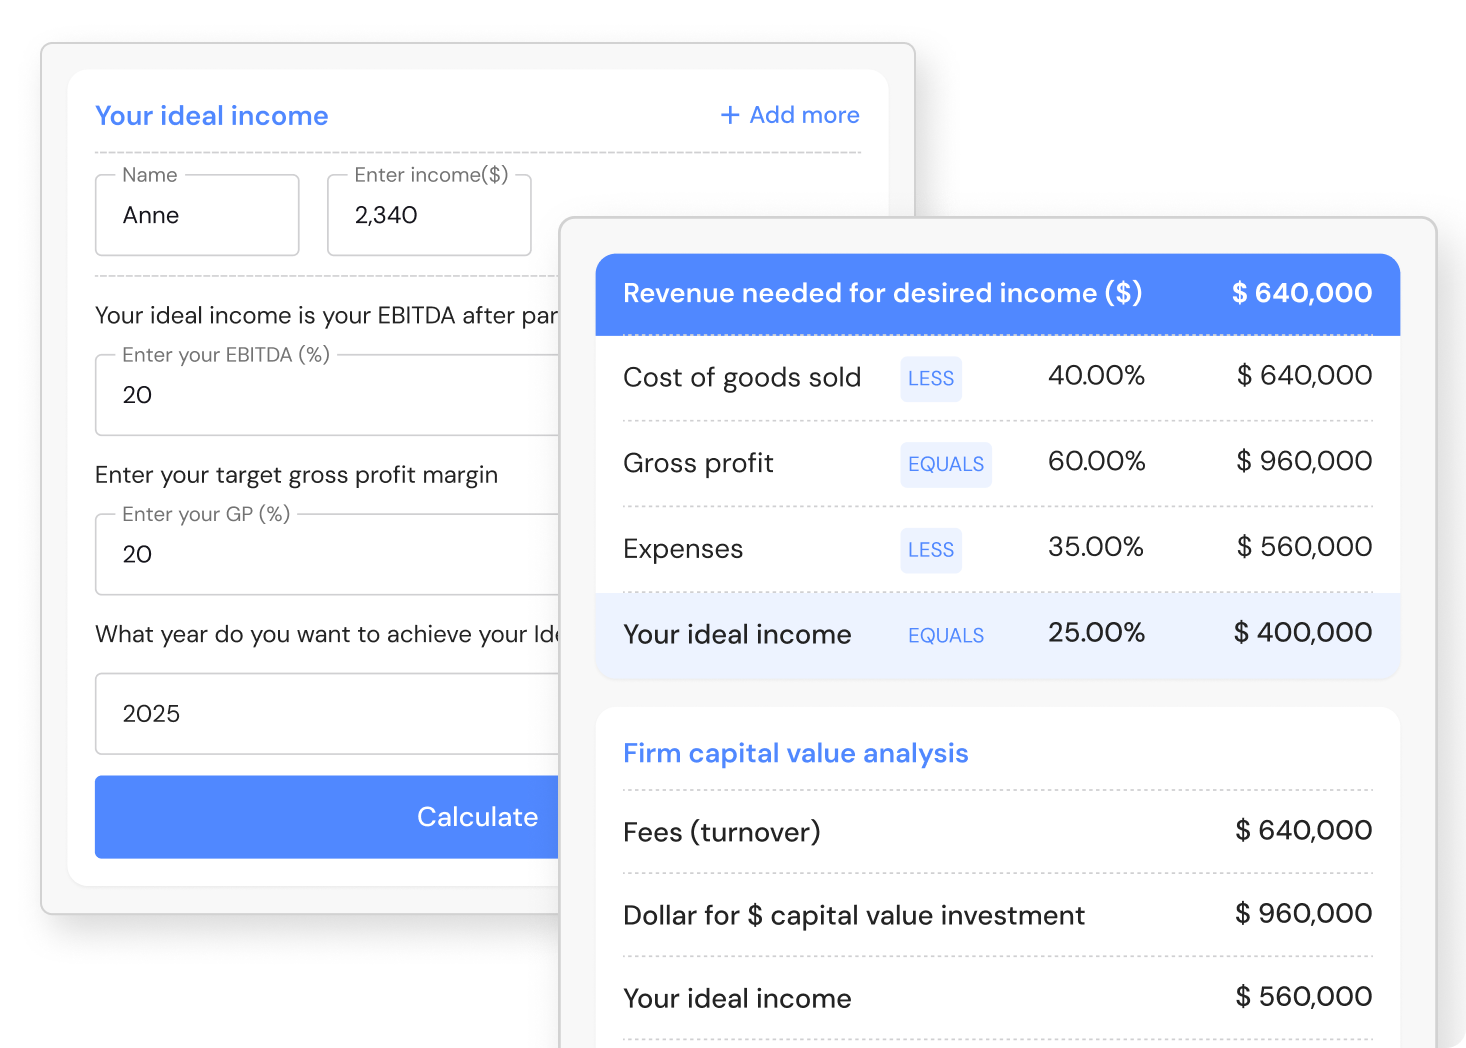Viewport: 1466px width, 1048px height.
Task: Click into the EBITDA (%) input field
Action: [326, 396]
